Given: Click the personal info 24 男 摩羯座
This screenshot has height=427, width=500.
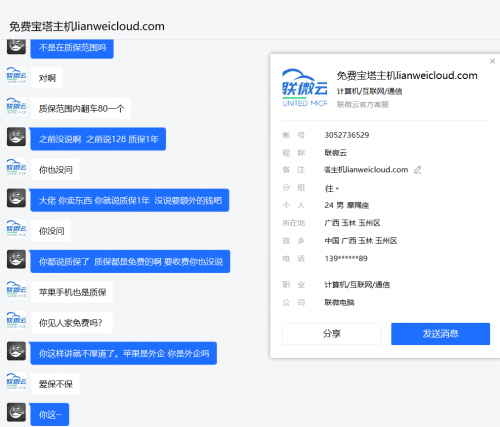Looking at the screenshot, I should 347,205.
